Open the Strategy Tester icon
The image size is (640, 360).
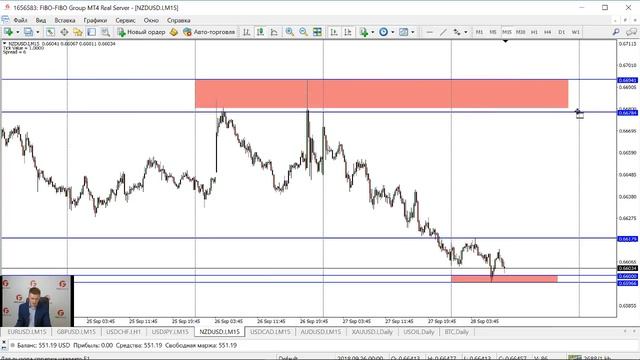tap(105, 32)
